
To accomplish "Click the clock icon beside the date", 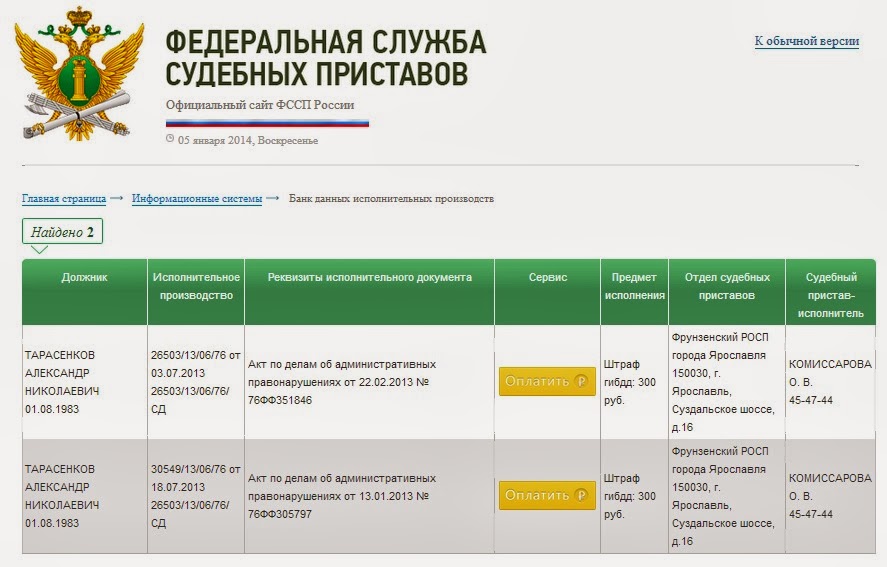I will (x=170, y=139).
